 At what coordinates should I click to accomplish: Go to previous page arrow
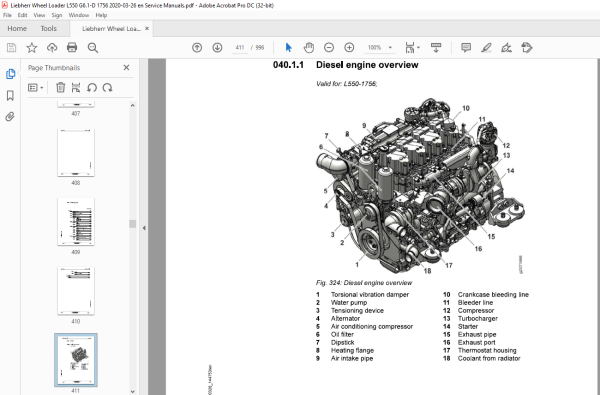197,47
